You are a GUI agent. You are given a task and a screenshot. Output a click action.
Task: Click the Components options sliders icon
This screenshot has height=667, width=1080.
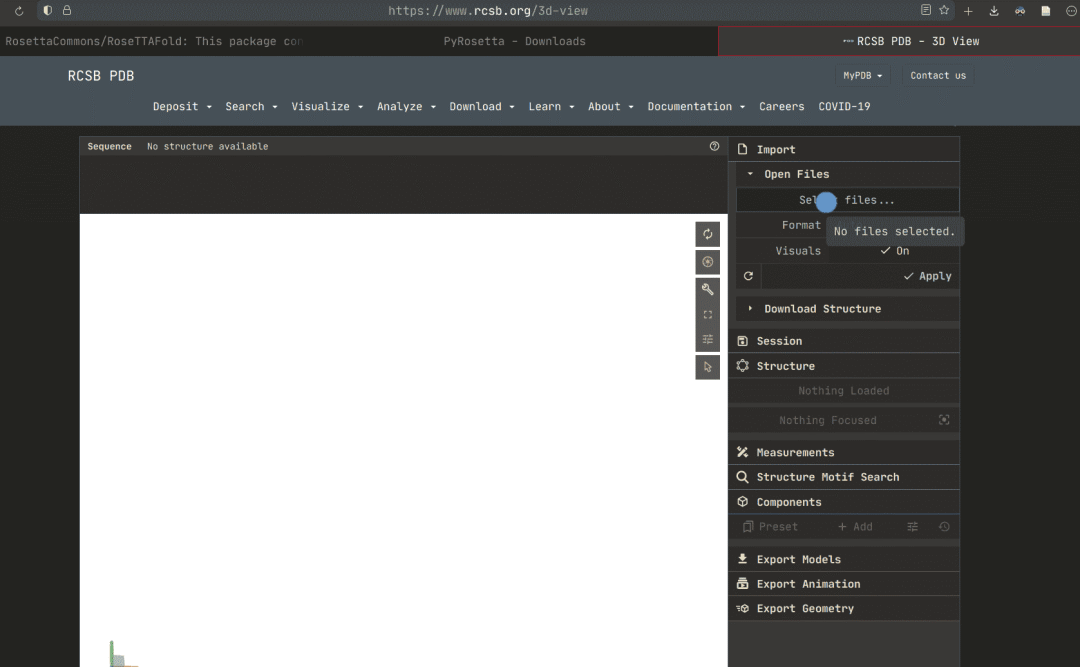pyautogui.click(x=913, y=526)
